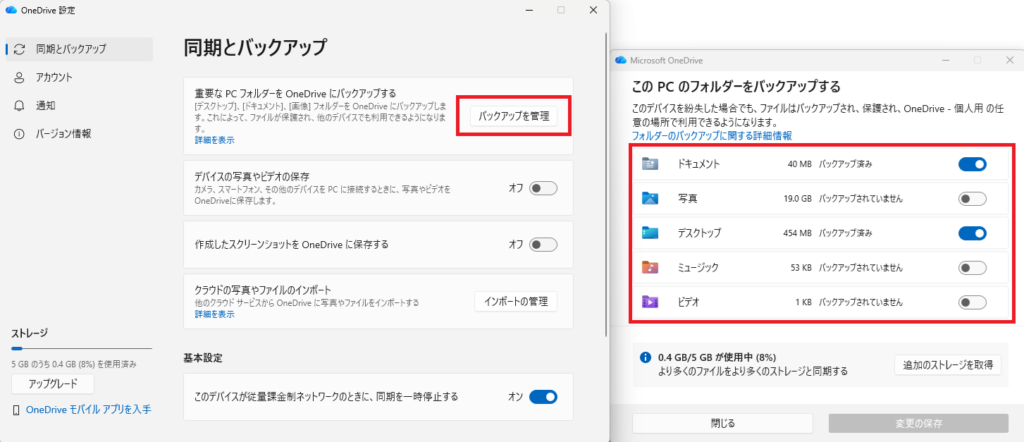
Task: Click the phone icon beside OneDrive モバイル アプリを入手
Action: pos(16,410)
